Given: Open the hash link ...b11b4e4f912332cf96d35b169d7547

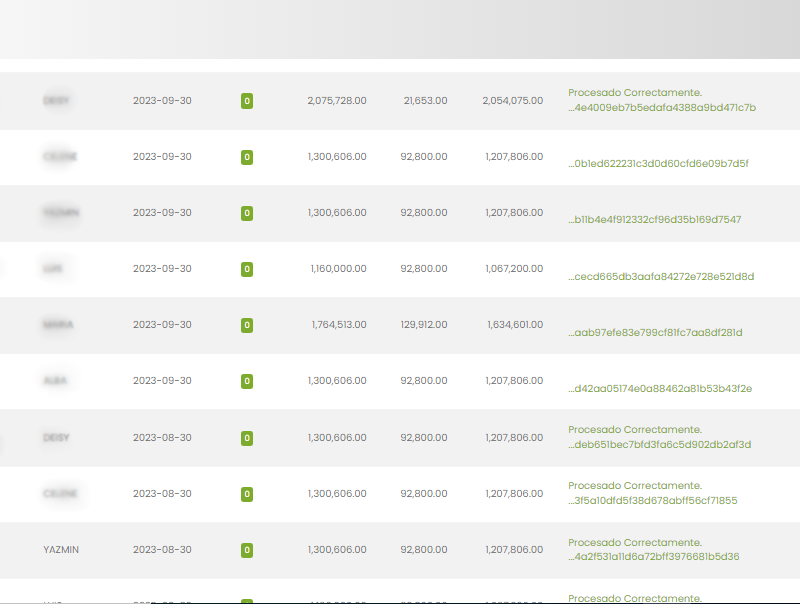Looking at the screenshot, I should [654, 219].
